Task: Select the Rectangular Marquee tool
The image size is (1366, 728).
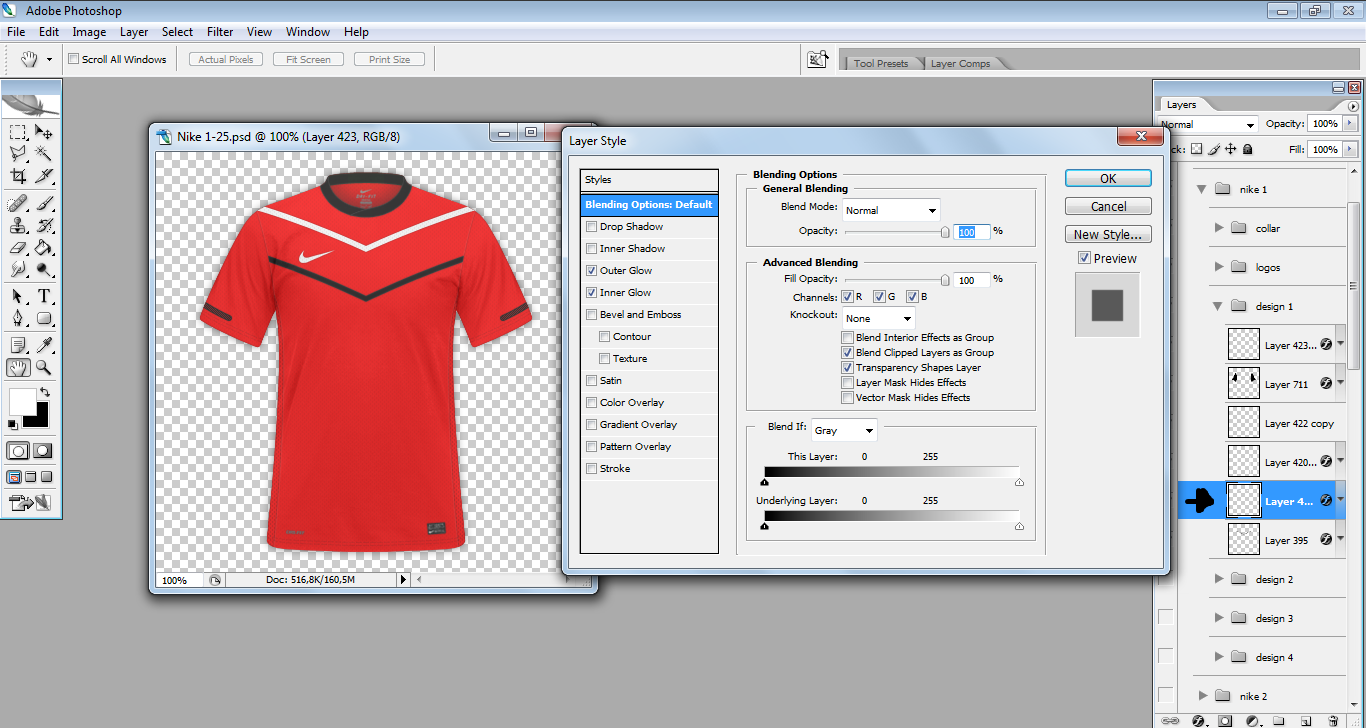Action: (18, 132)
